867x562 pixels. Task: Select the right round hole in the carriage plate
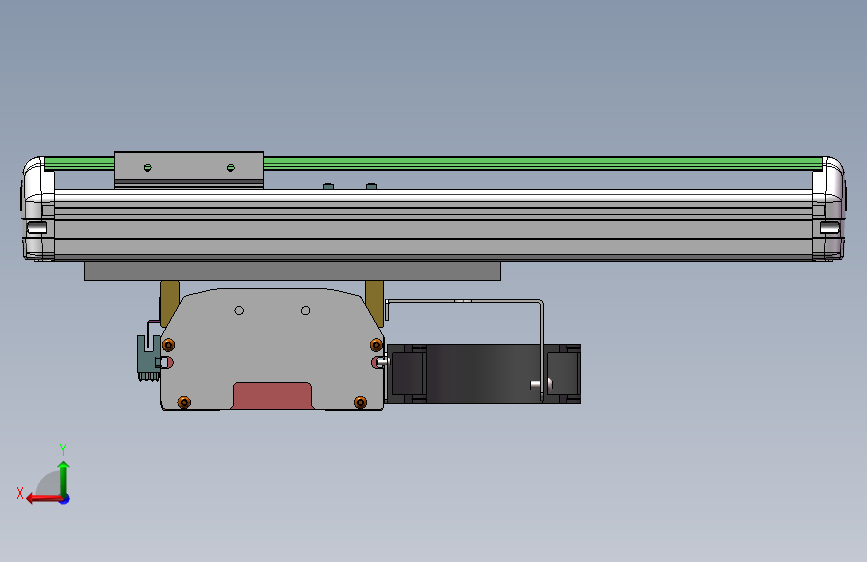(305, 311)
